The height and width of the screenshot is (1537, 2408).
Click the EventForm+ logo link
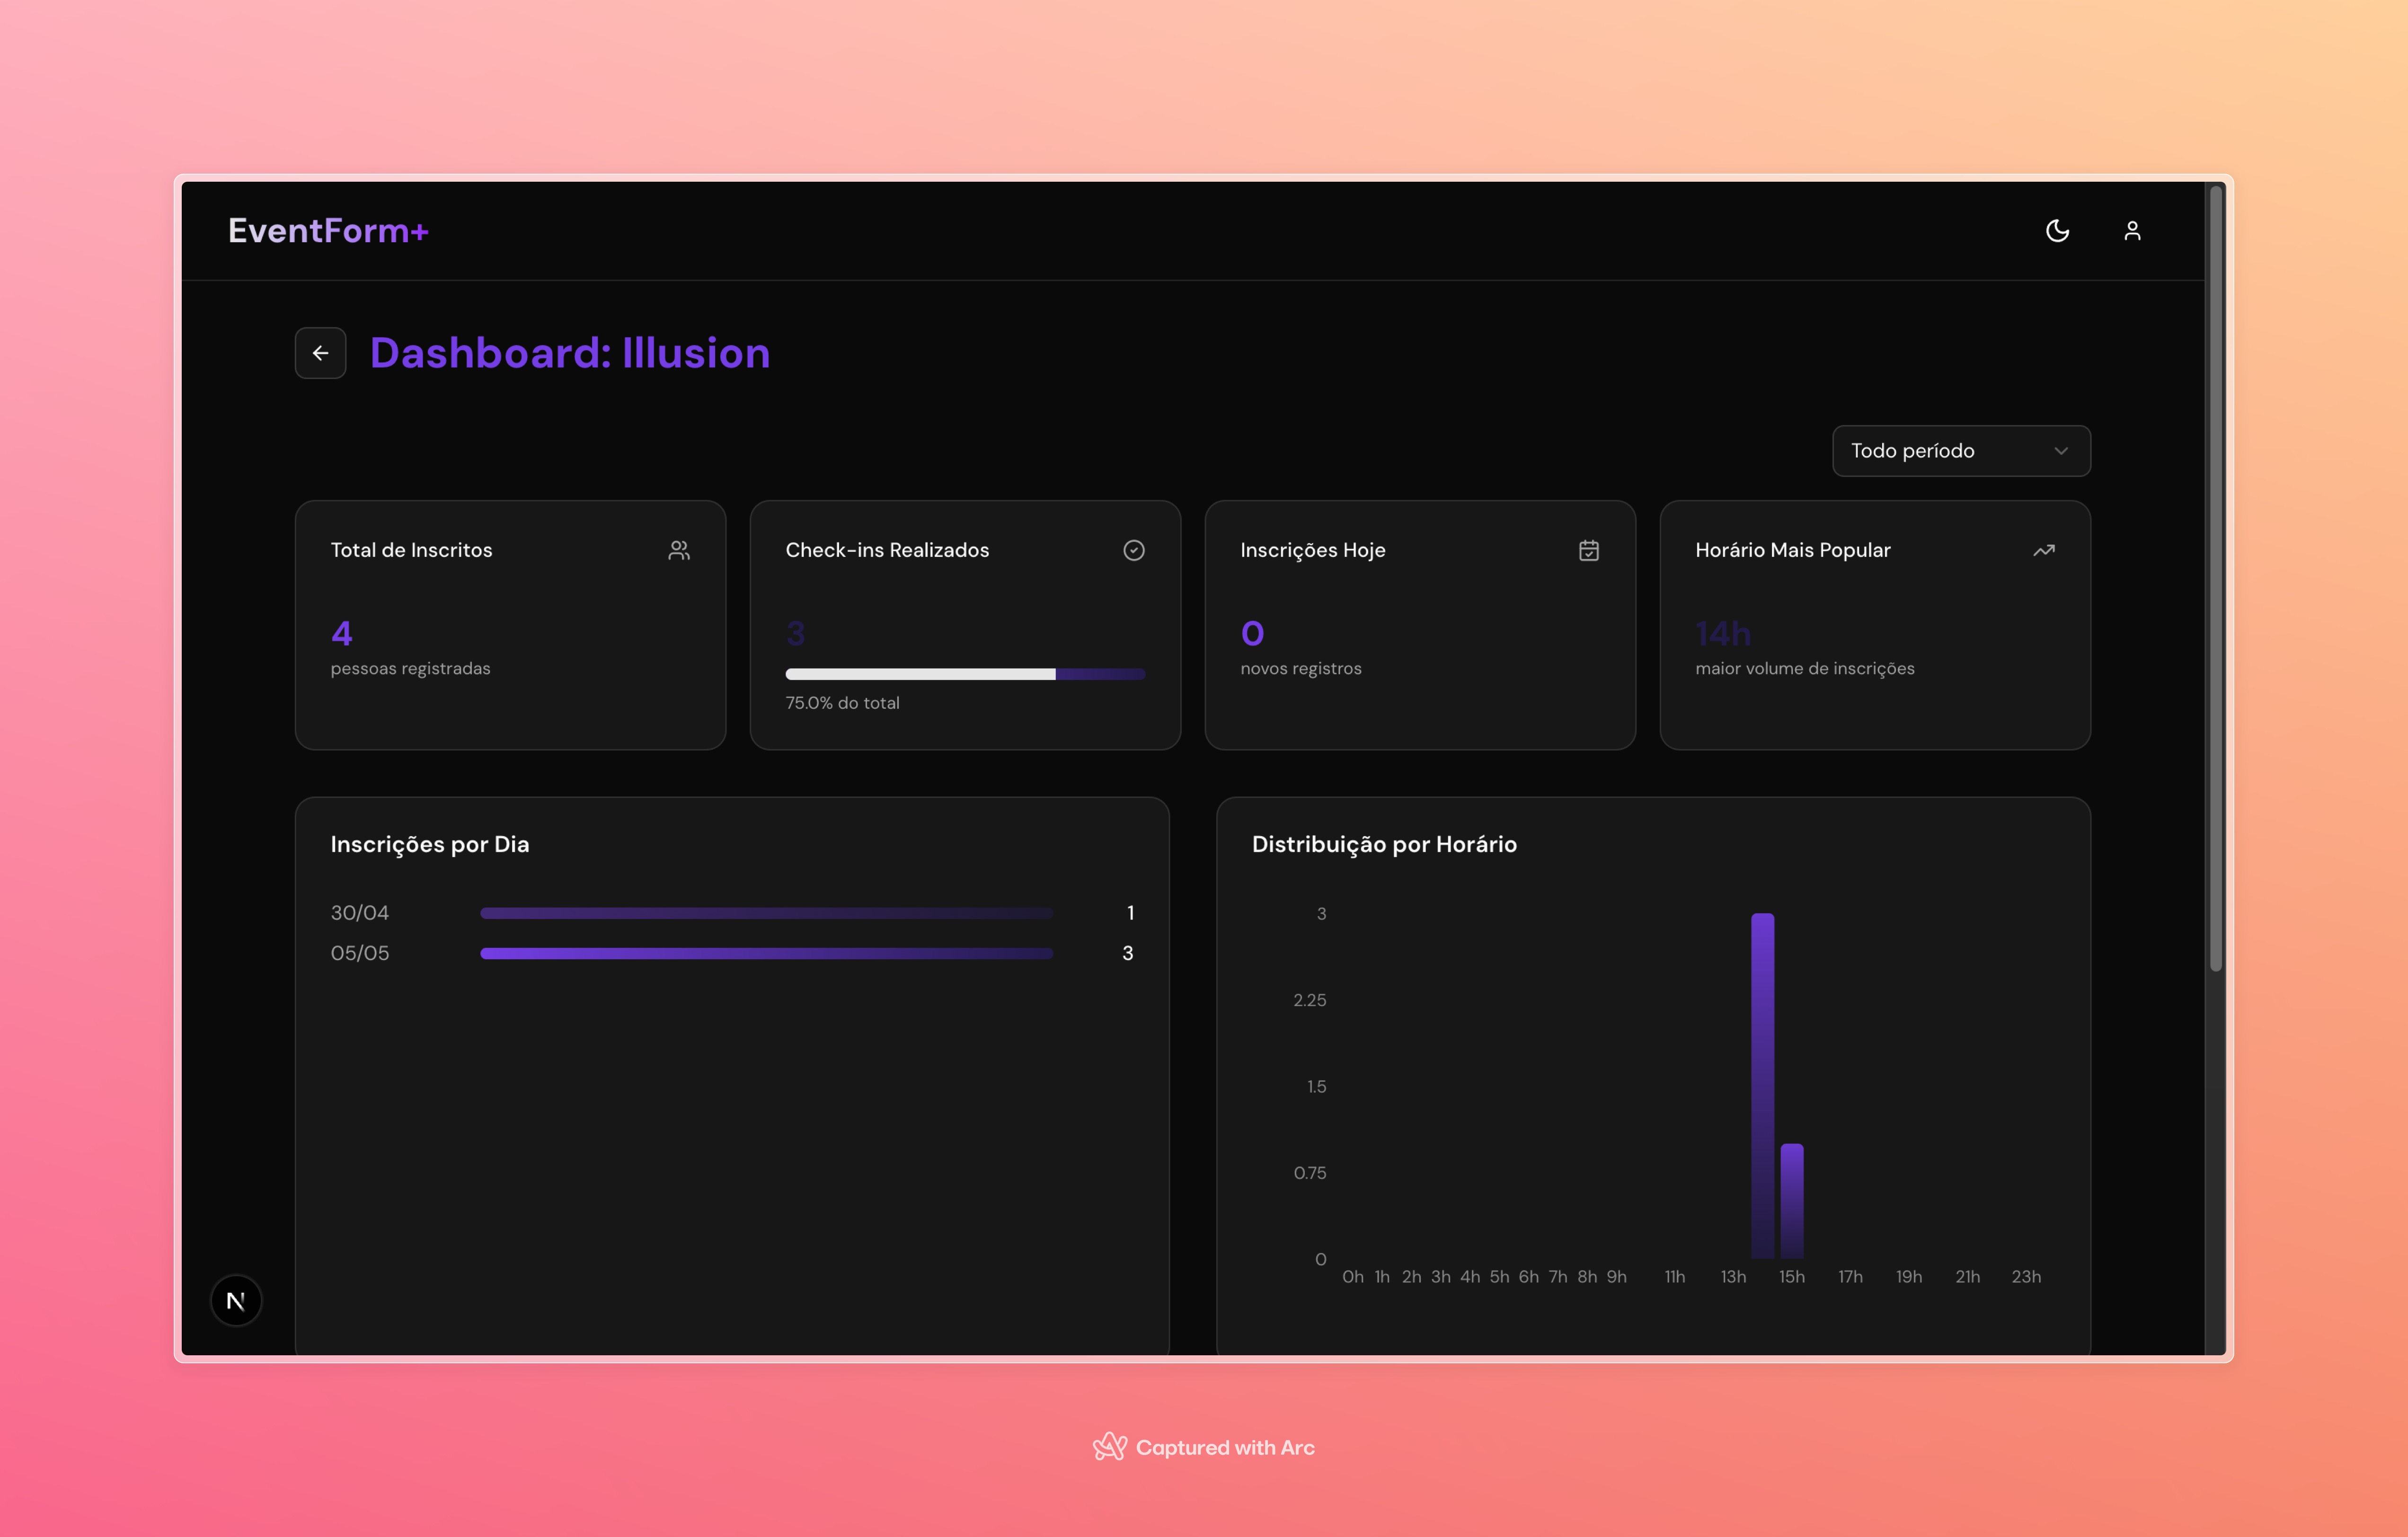tap(328, 231)
